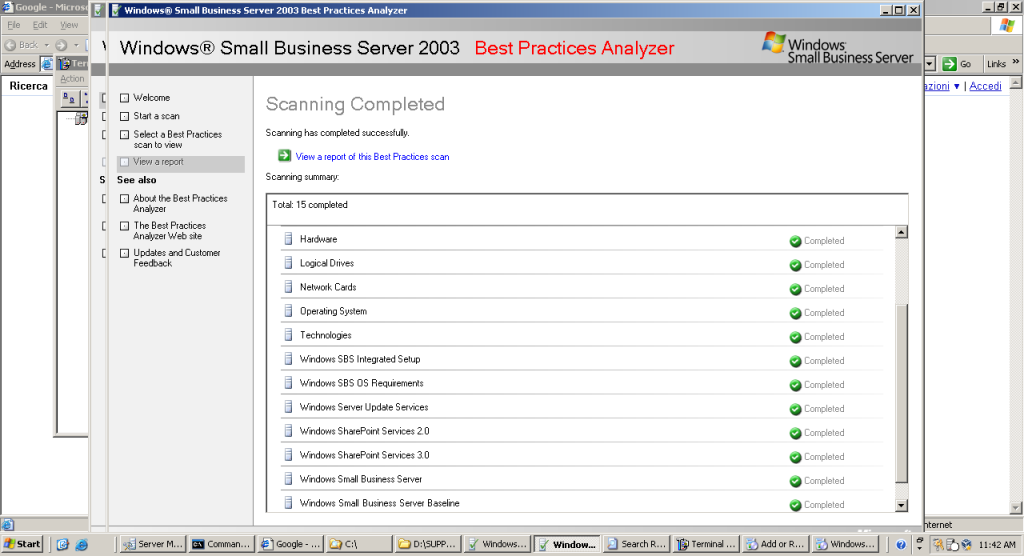Open Select a Best Practices scan to view
Screen dimensions: 1024x556
pyautogui.click(x=178, y=139)
